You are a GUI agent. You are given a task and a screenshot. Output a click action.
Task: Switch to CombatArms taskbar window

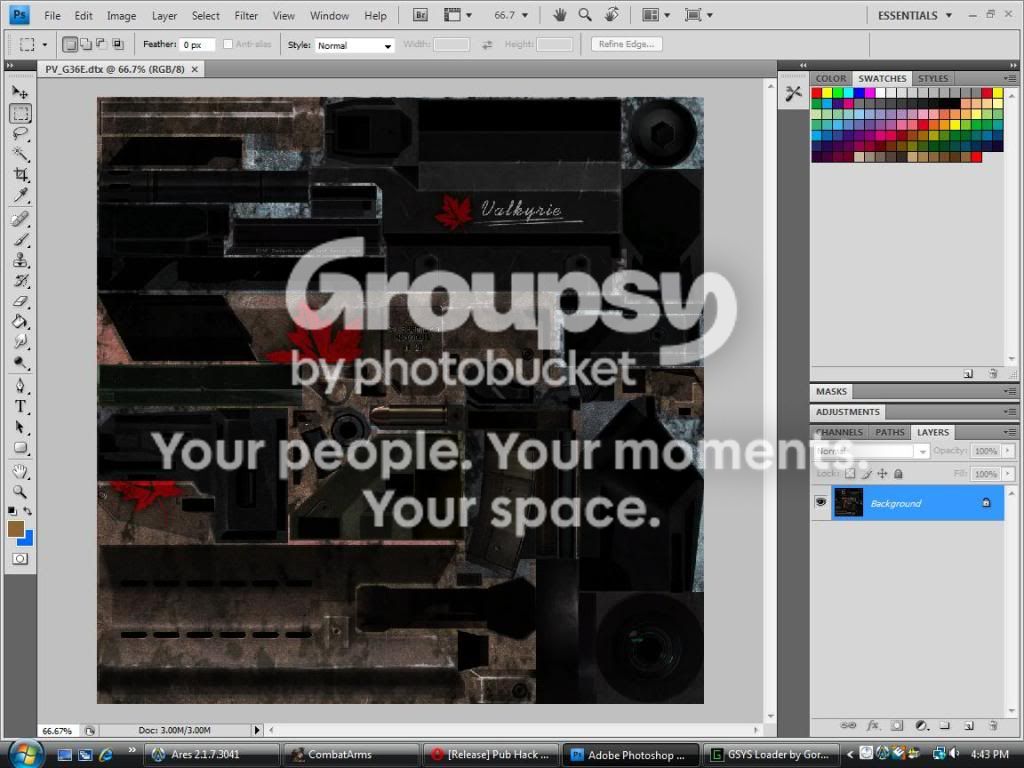coord(351,754)
